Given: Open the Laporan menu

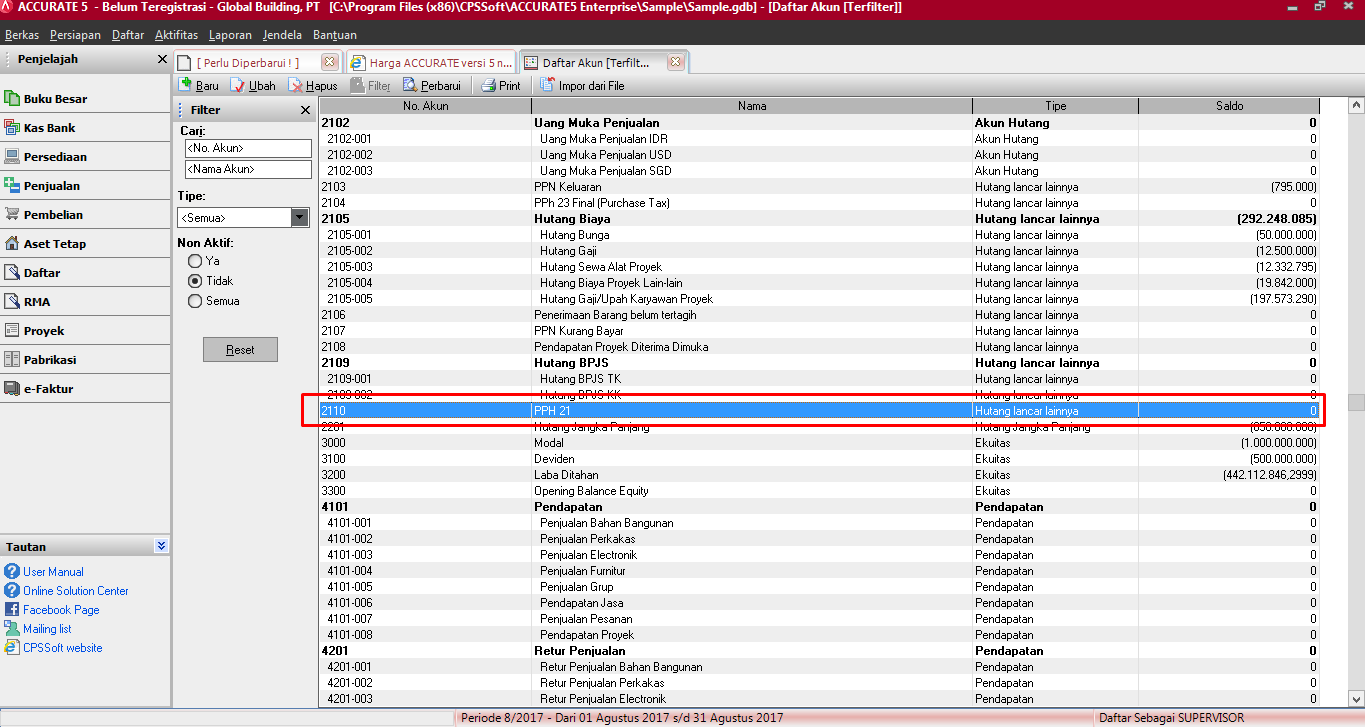Looking at the screenshot, I should 230,35.
